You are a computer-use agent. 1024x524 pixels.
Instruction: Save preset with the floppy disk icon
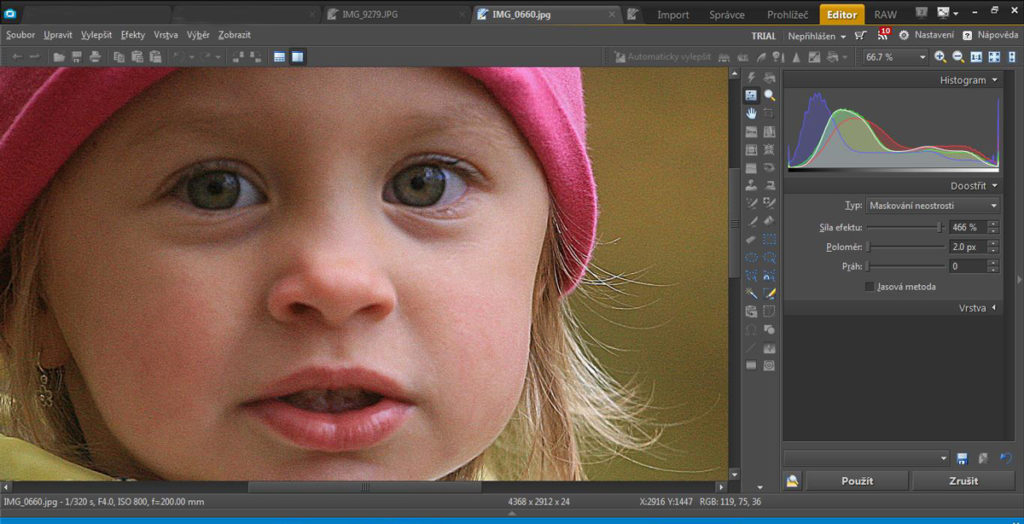point(962,458)
